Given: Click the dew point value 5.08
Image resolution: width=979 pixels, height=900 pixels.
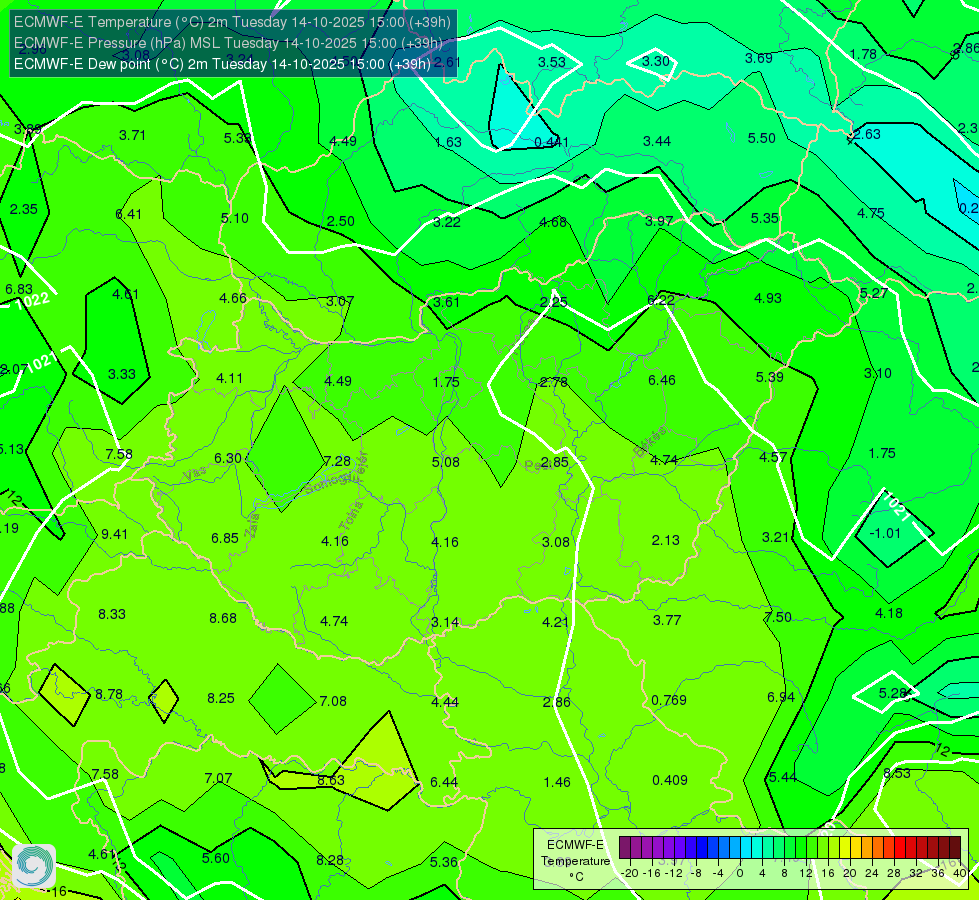Looking at the screenshot, I should tap(446, 462).
